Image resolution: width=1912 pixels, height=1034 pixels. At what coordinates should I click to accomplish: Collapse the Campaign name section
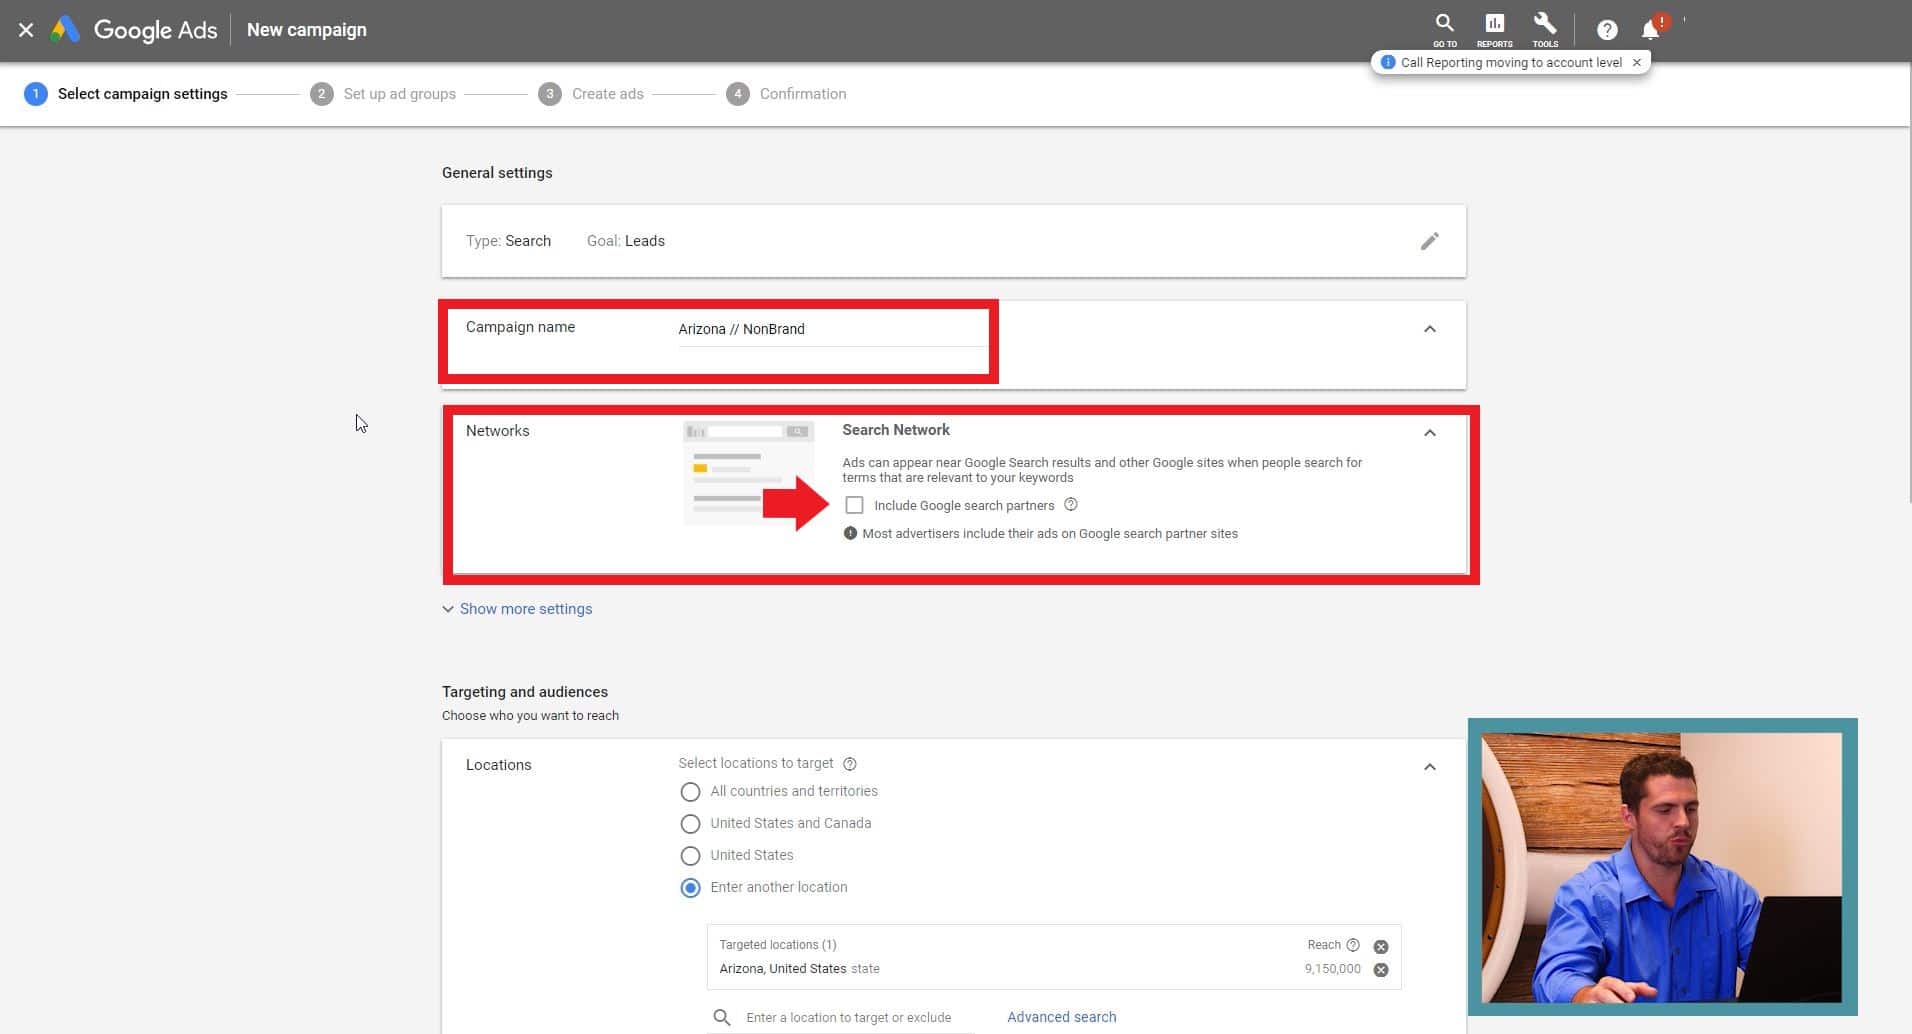[1430, 329]
